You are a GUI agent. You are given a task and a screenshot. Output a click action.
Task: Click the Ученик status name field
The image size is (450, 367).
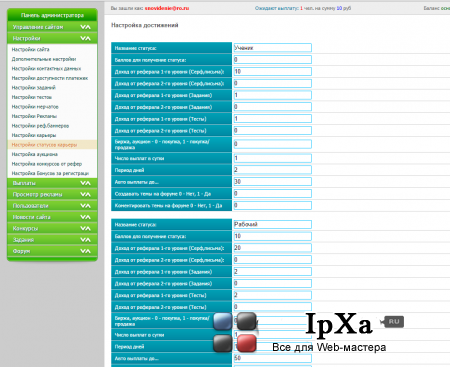point(272,48)
